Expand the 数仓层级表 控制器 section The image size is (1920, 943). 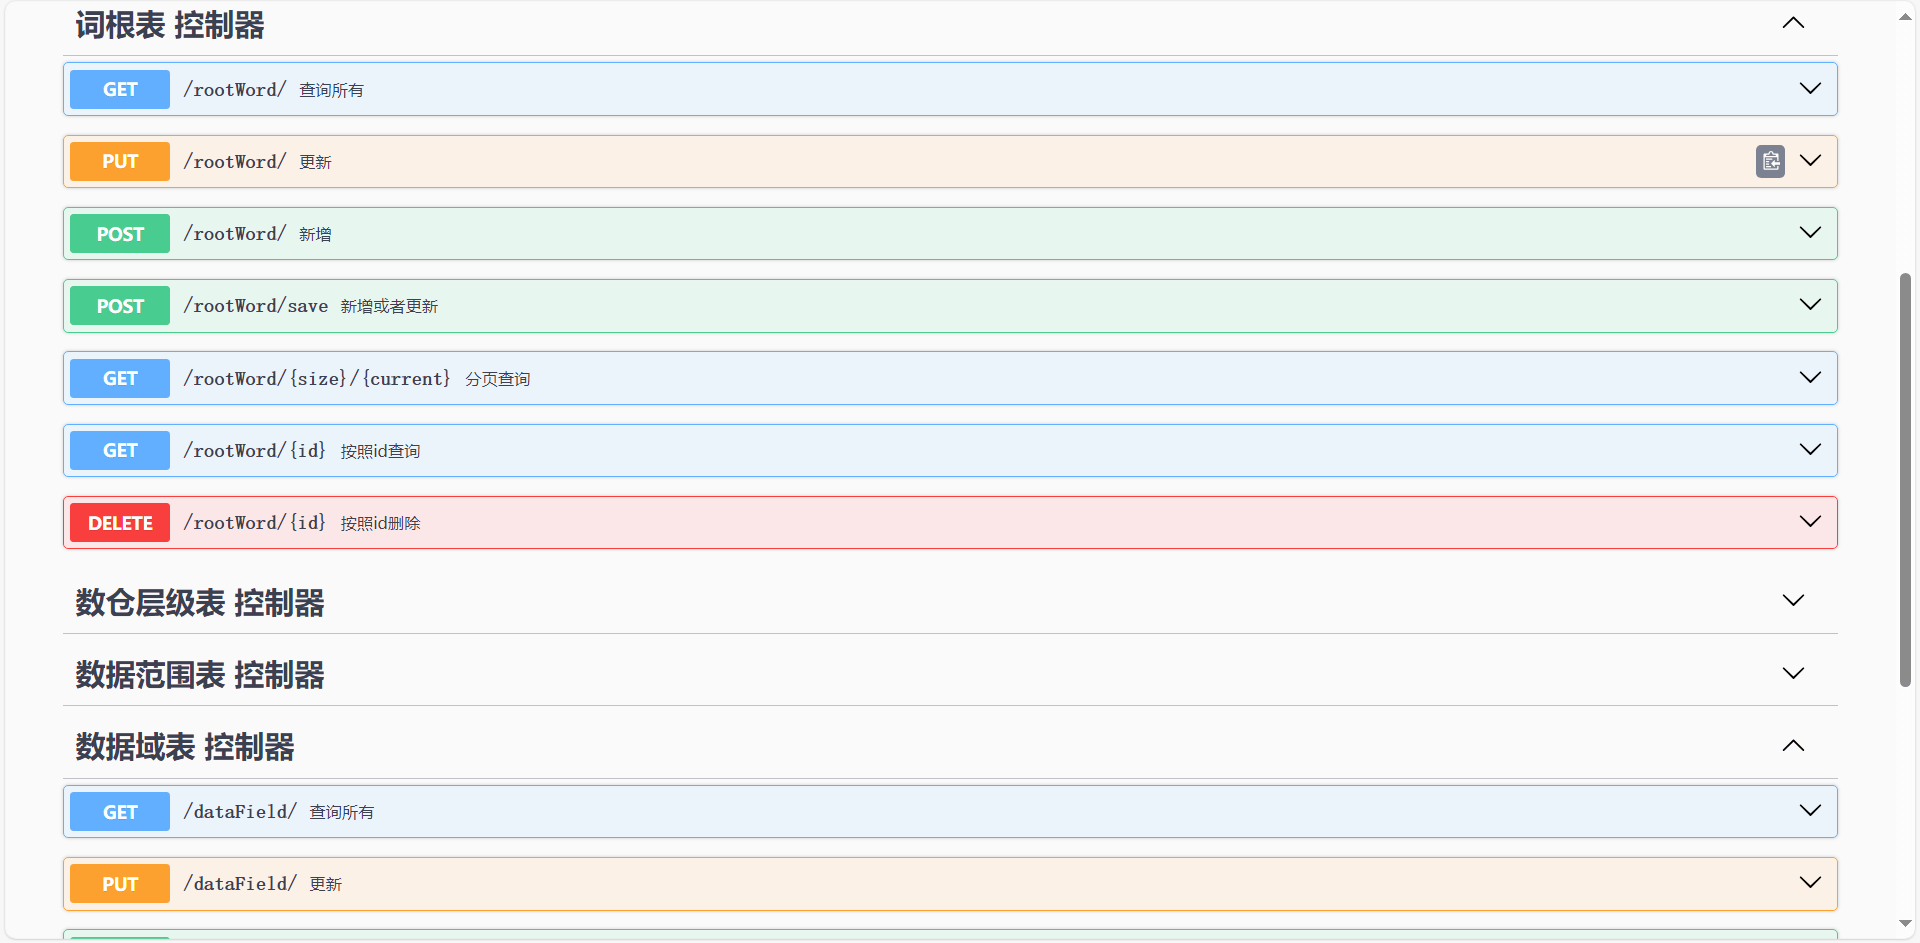click(x=1792, y=601)
